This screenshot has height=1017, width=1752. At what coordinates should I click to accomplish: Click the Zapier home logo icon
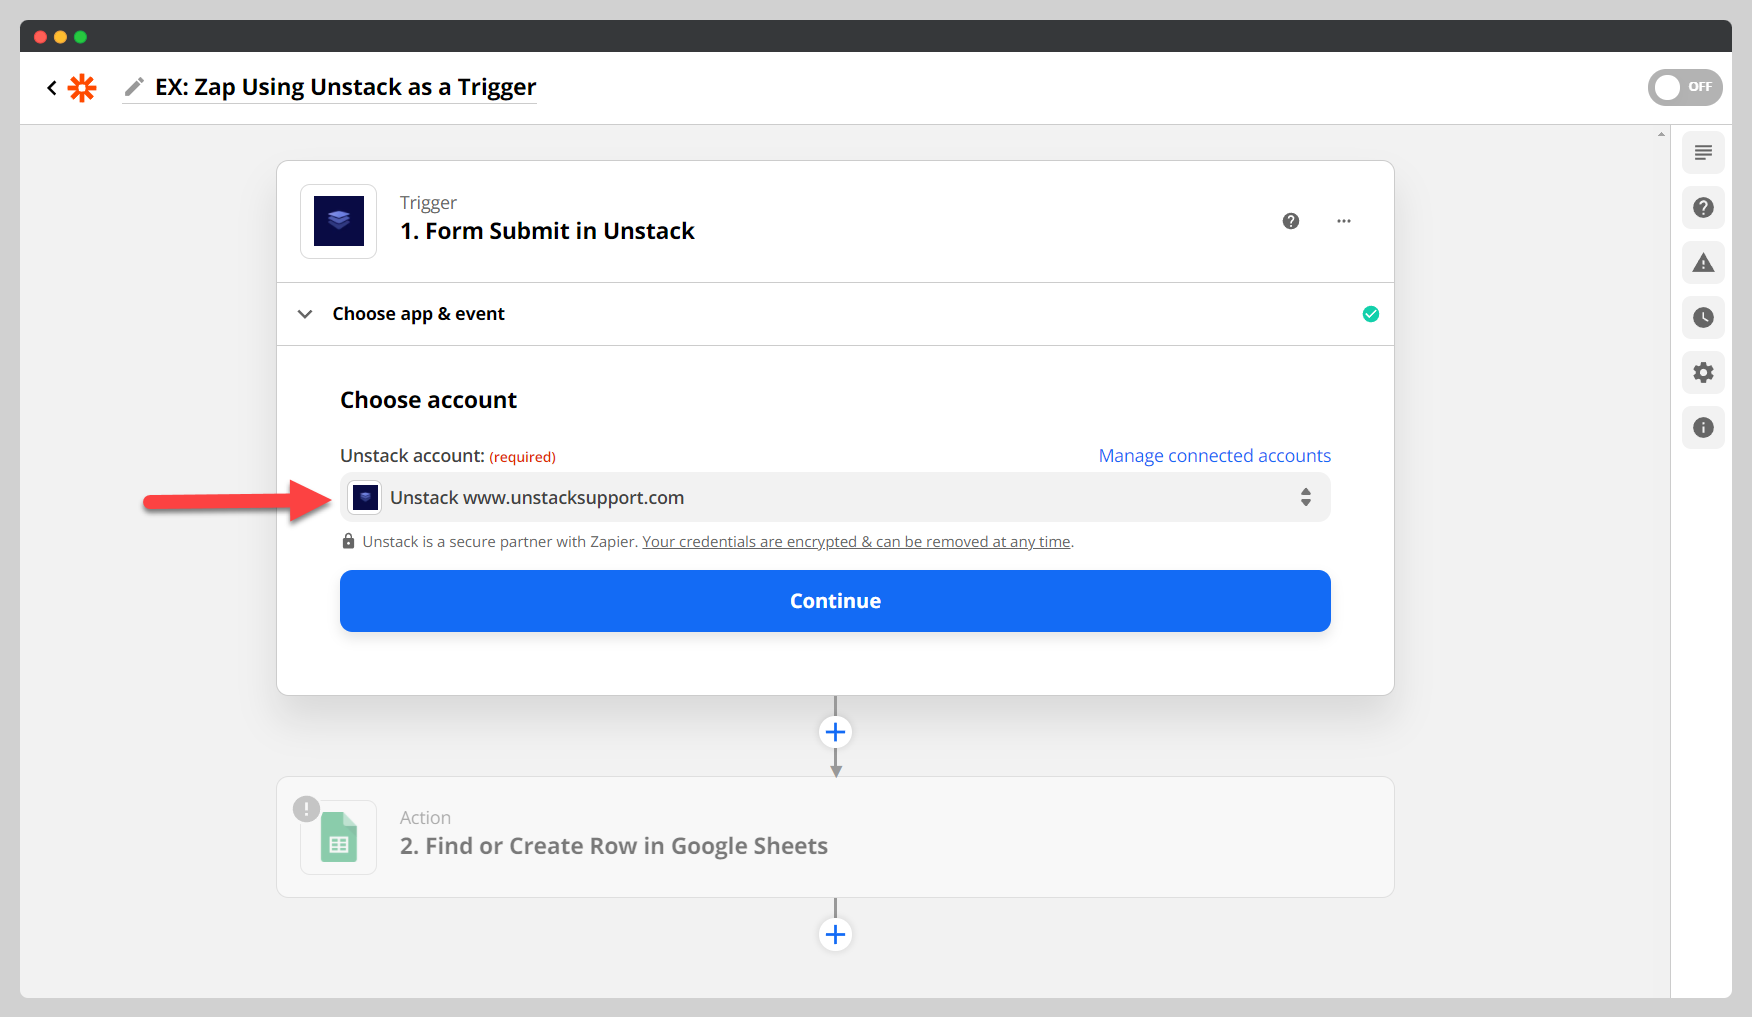(82, 88)
